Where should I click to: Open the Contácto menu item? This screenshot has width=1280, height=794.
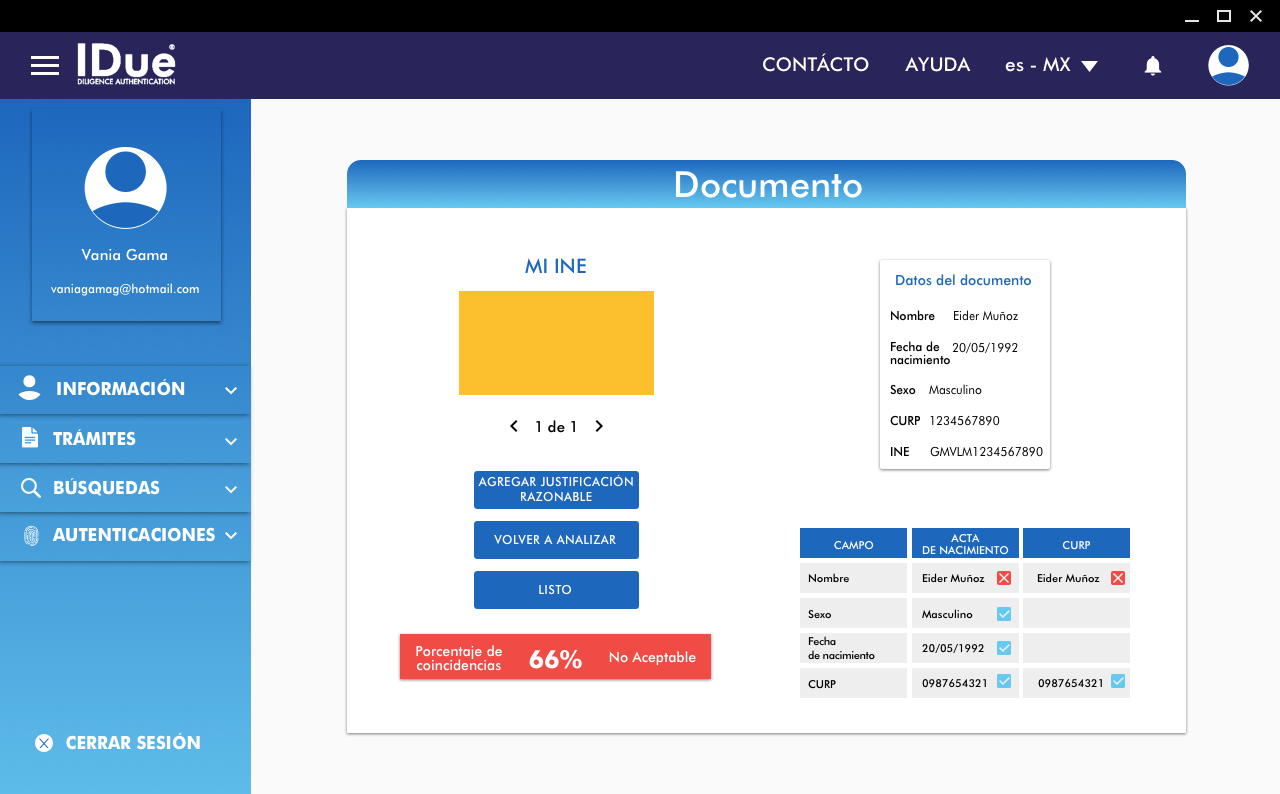pyautogui.click(x=815, y=65)
